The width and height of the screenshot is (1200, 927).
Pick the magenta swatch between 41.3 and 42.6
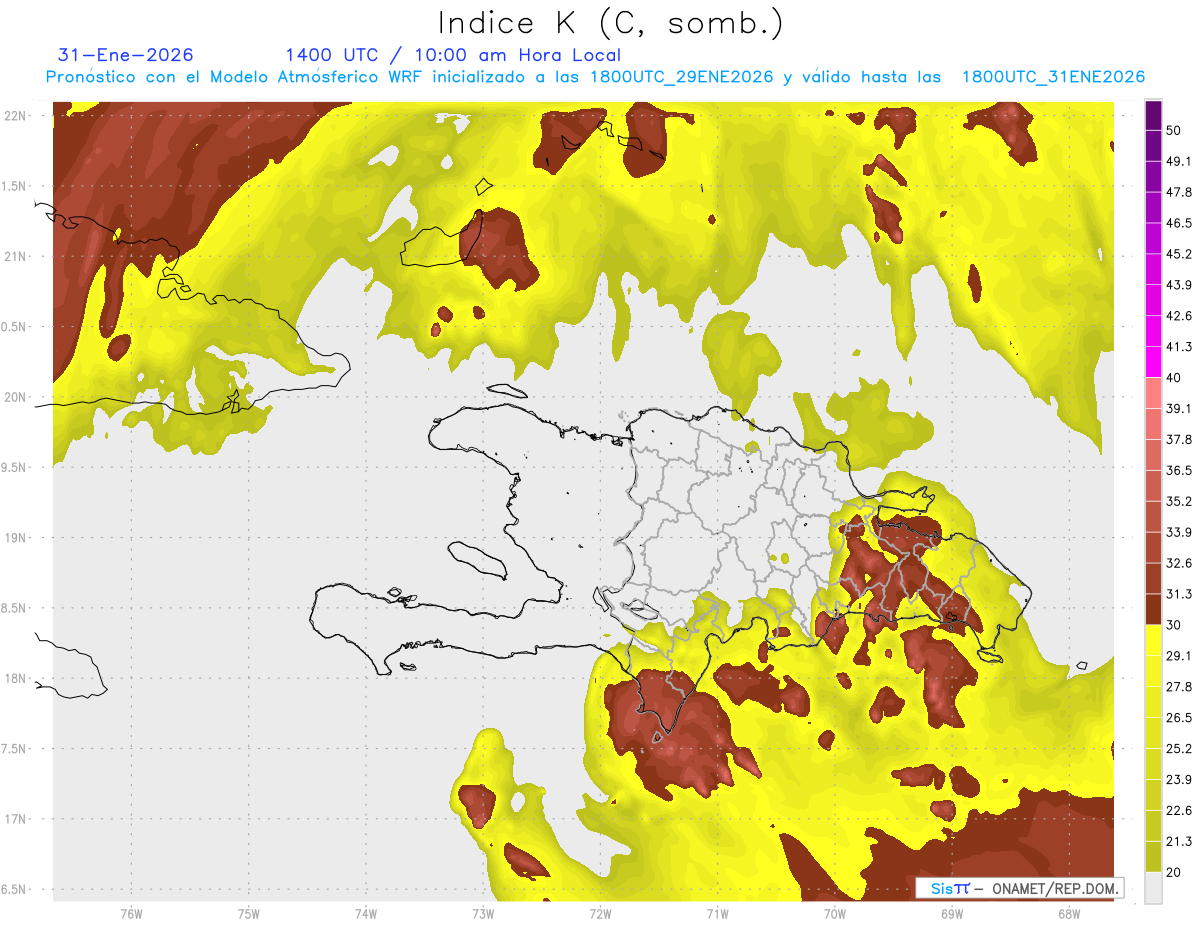(1153, 331)
